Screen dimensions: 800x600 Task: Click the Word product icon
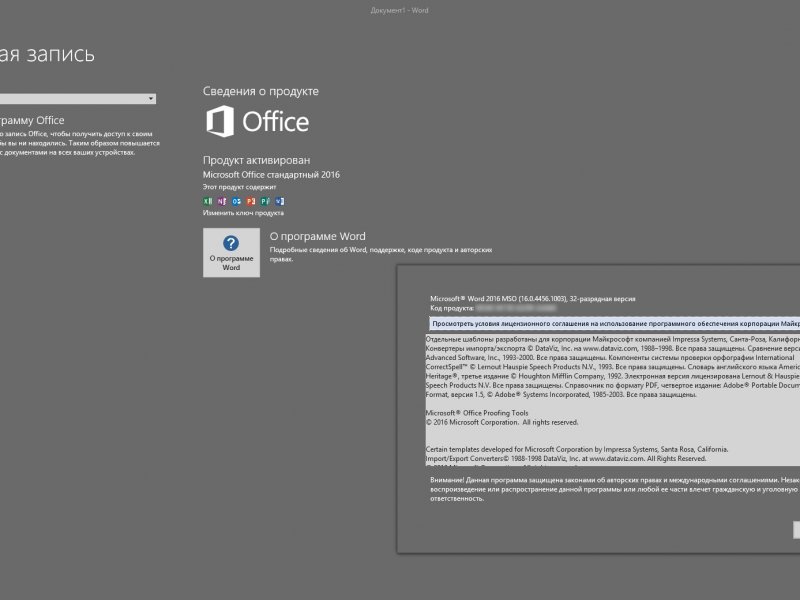[x=280, y=201]
